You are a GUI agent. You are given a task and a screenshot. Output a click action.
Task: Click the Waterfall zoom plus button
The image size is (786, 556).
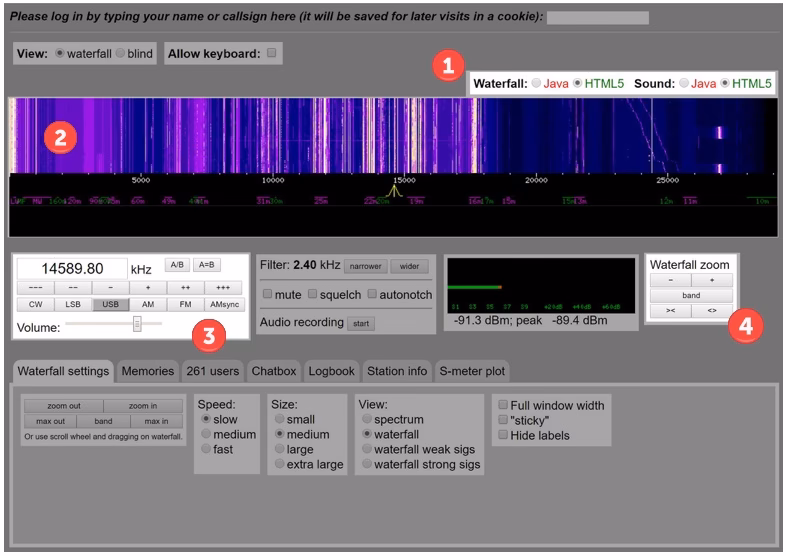click(712, 280)
